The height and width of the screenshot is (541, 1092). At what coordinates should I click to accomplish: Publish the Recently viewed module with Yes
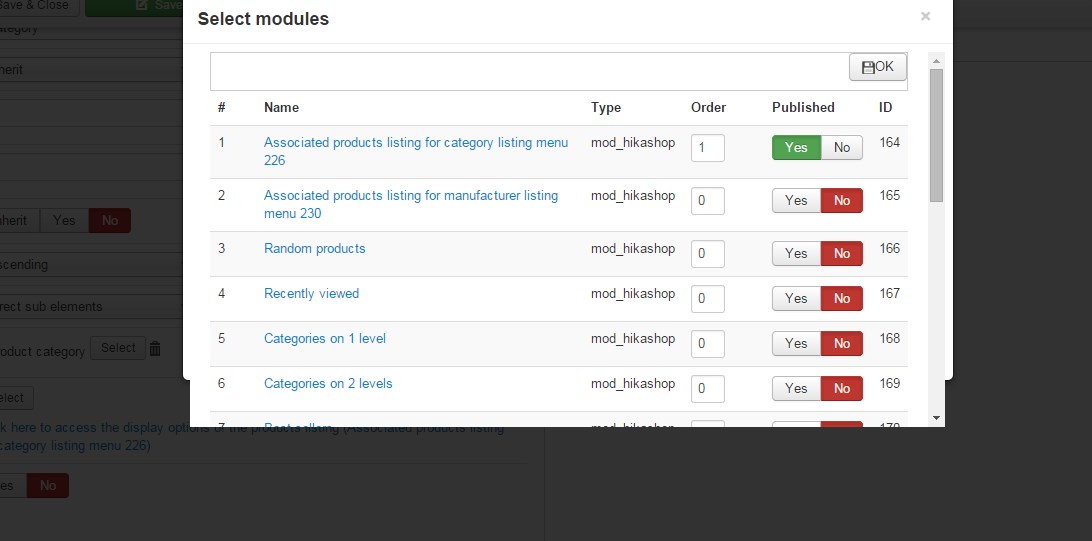tap(796, 299)
